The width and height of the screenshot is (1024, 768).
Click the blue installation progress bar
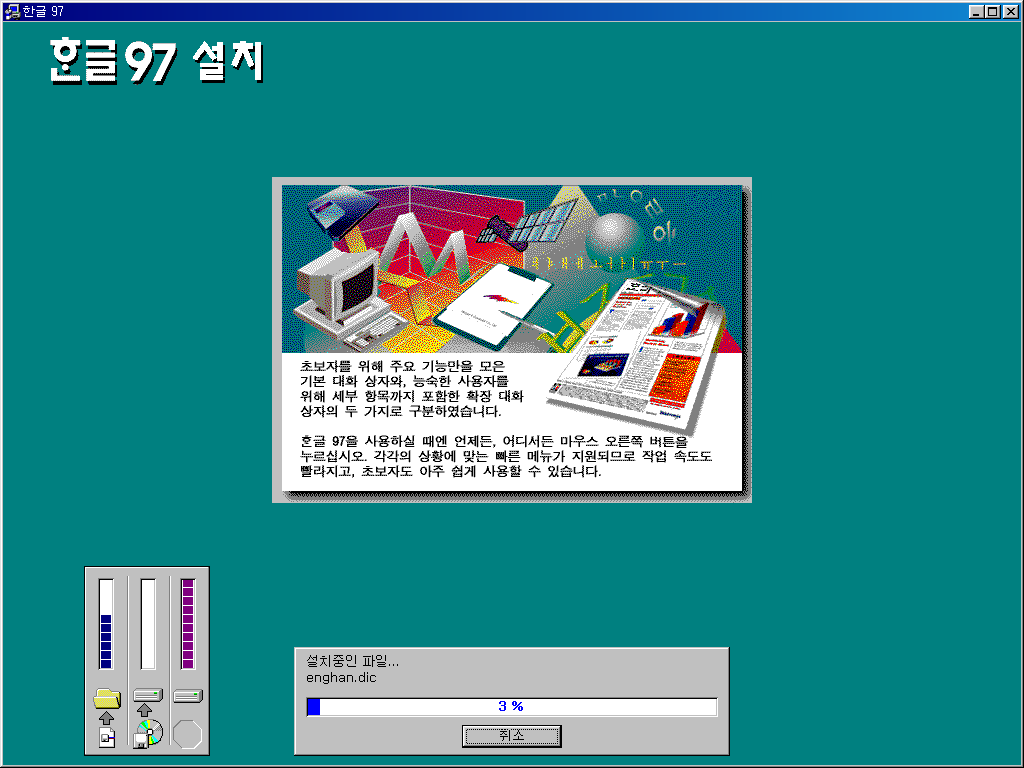[511, 707]
